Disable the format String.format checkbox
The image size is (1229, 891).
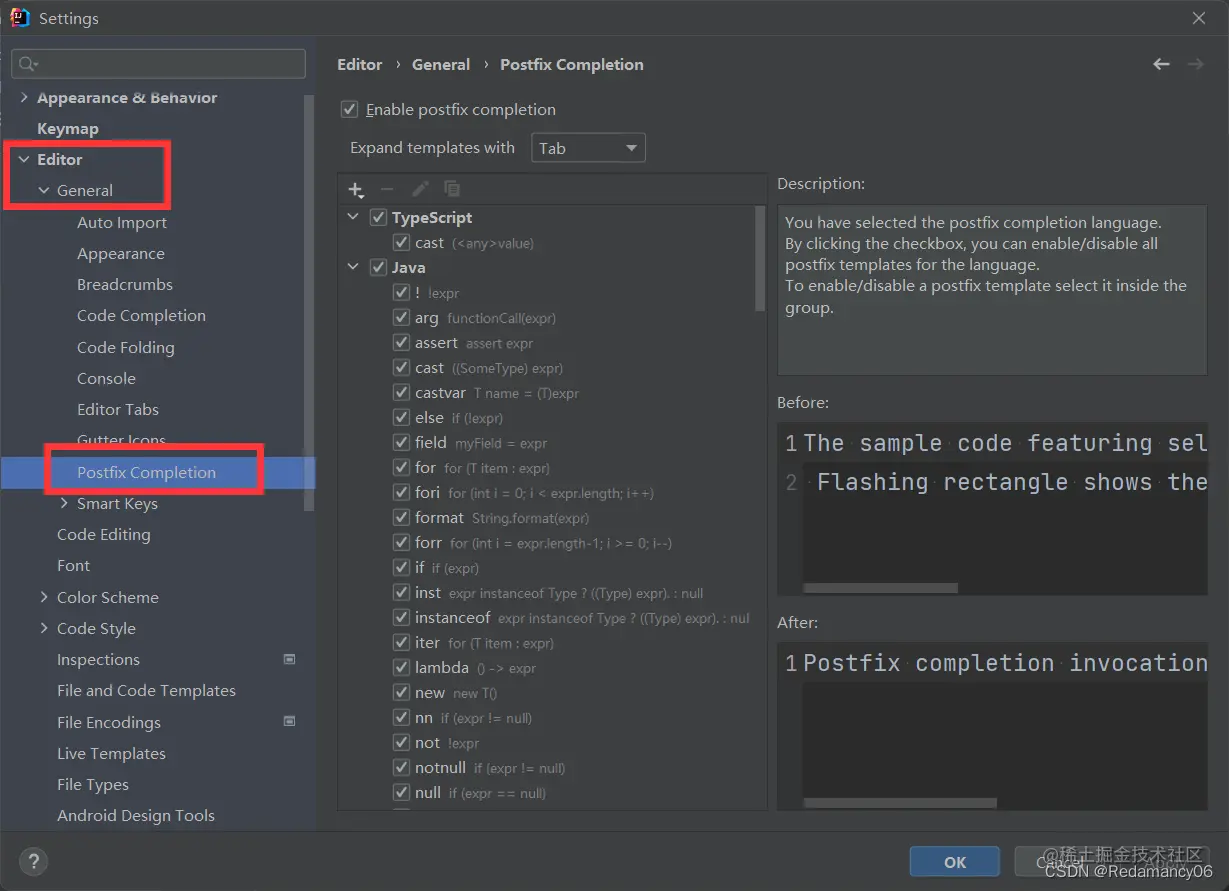pyautogui.click(x=401, y=517)
